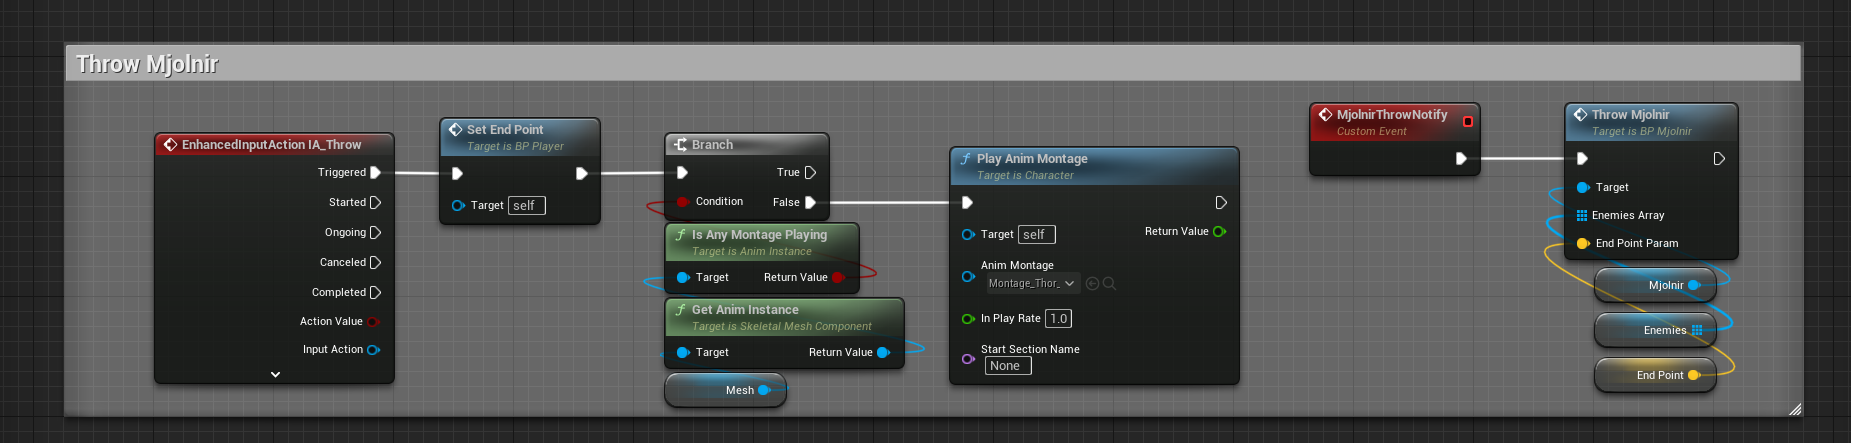1851x443 pixels.
Task: Click Set End Point input execution pin
Action: (x=457, y=174)
